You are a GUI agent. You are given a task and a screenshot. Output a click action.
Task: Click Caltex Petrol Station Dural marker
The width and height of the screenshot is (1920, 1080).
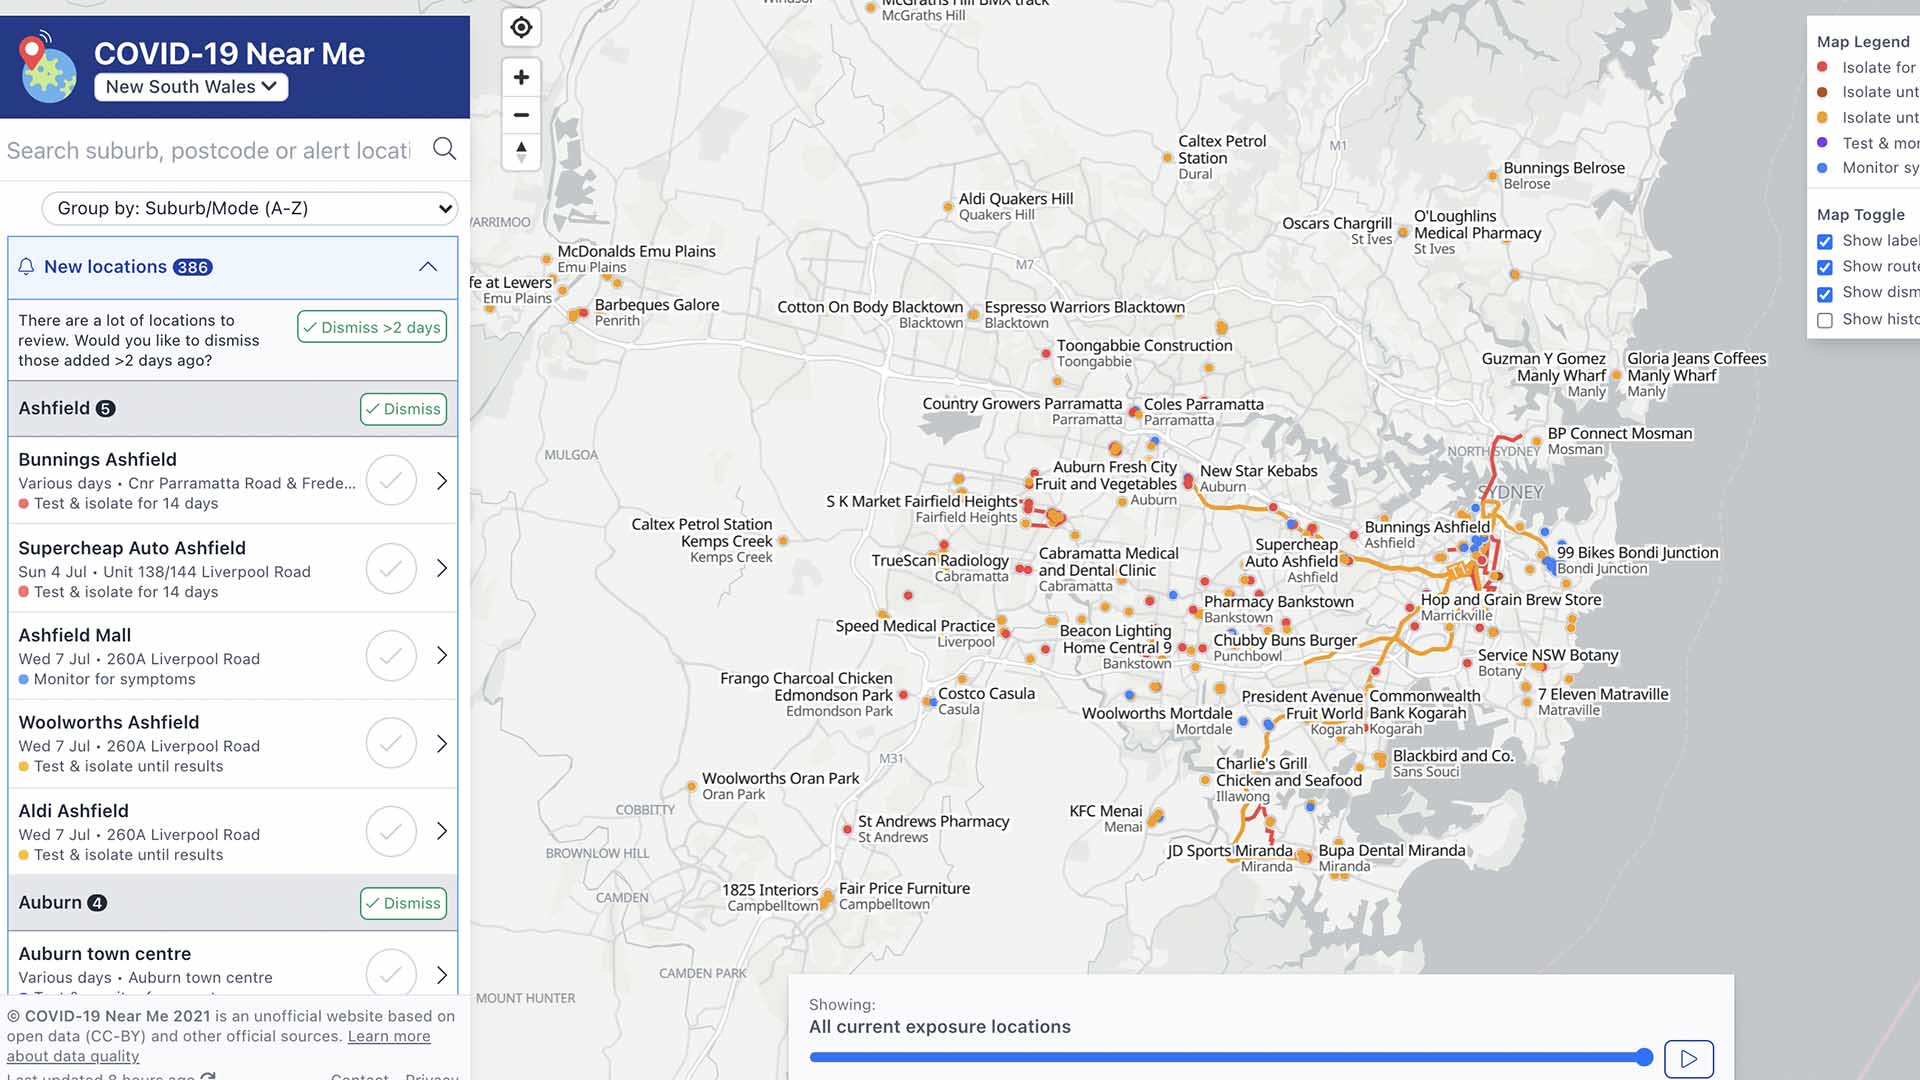pyautogui.click(x=1167, y=157)
